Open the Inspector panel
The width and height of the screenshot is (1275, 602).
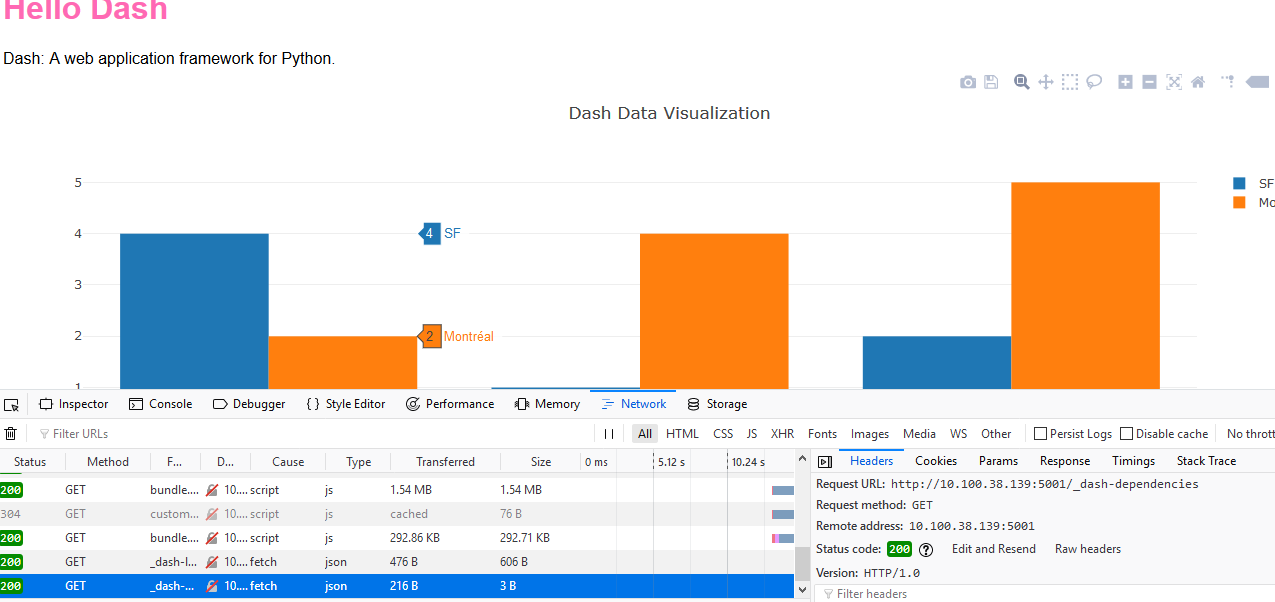[73, 404]
